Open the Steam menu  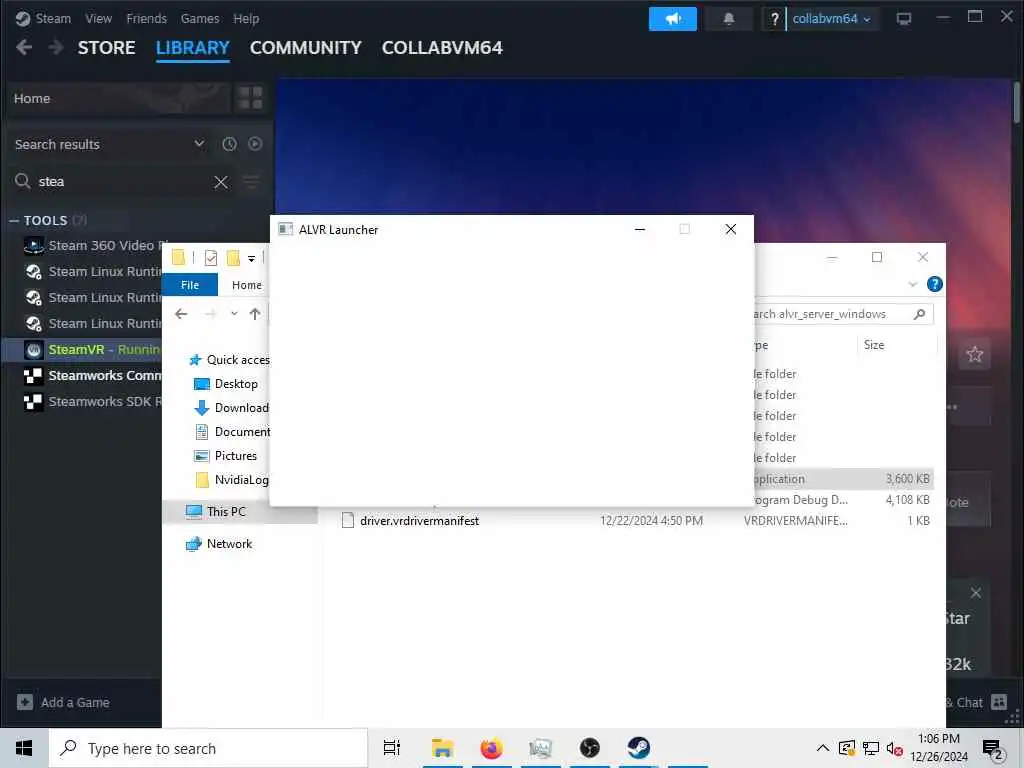(x=53, y=18)
